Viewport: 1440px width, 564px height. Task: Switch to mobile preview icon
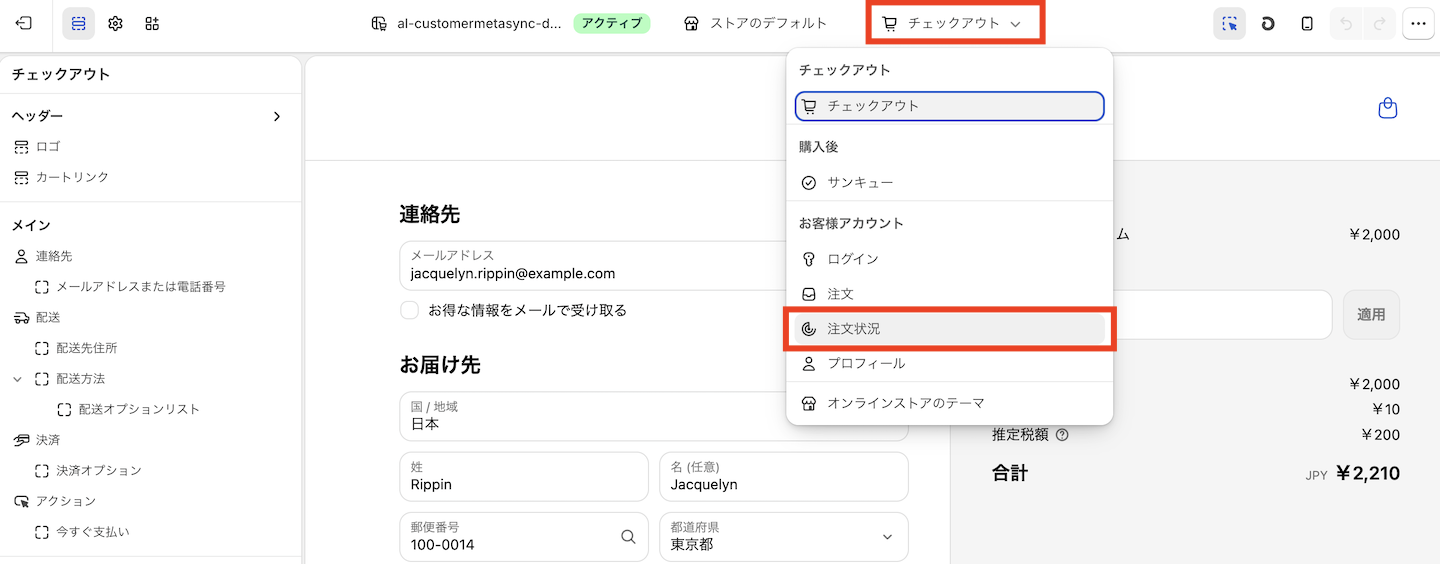1307,23
